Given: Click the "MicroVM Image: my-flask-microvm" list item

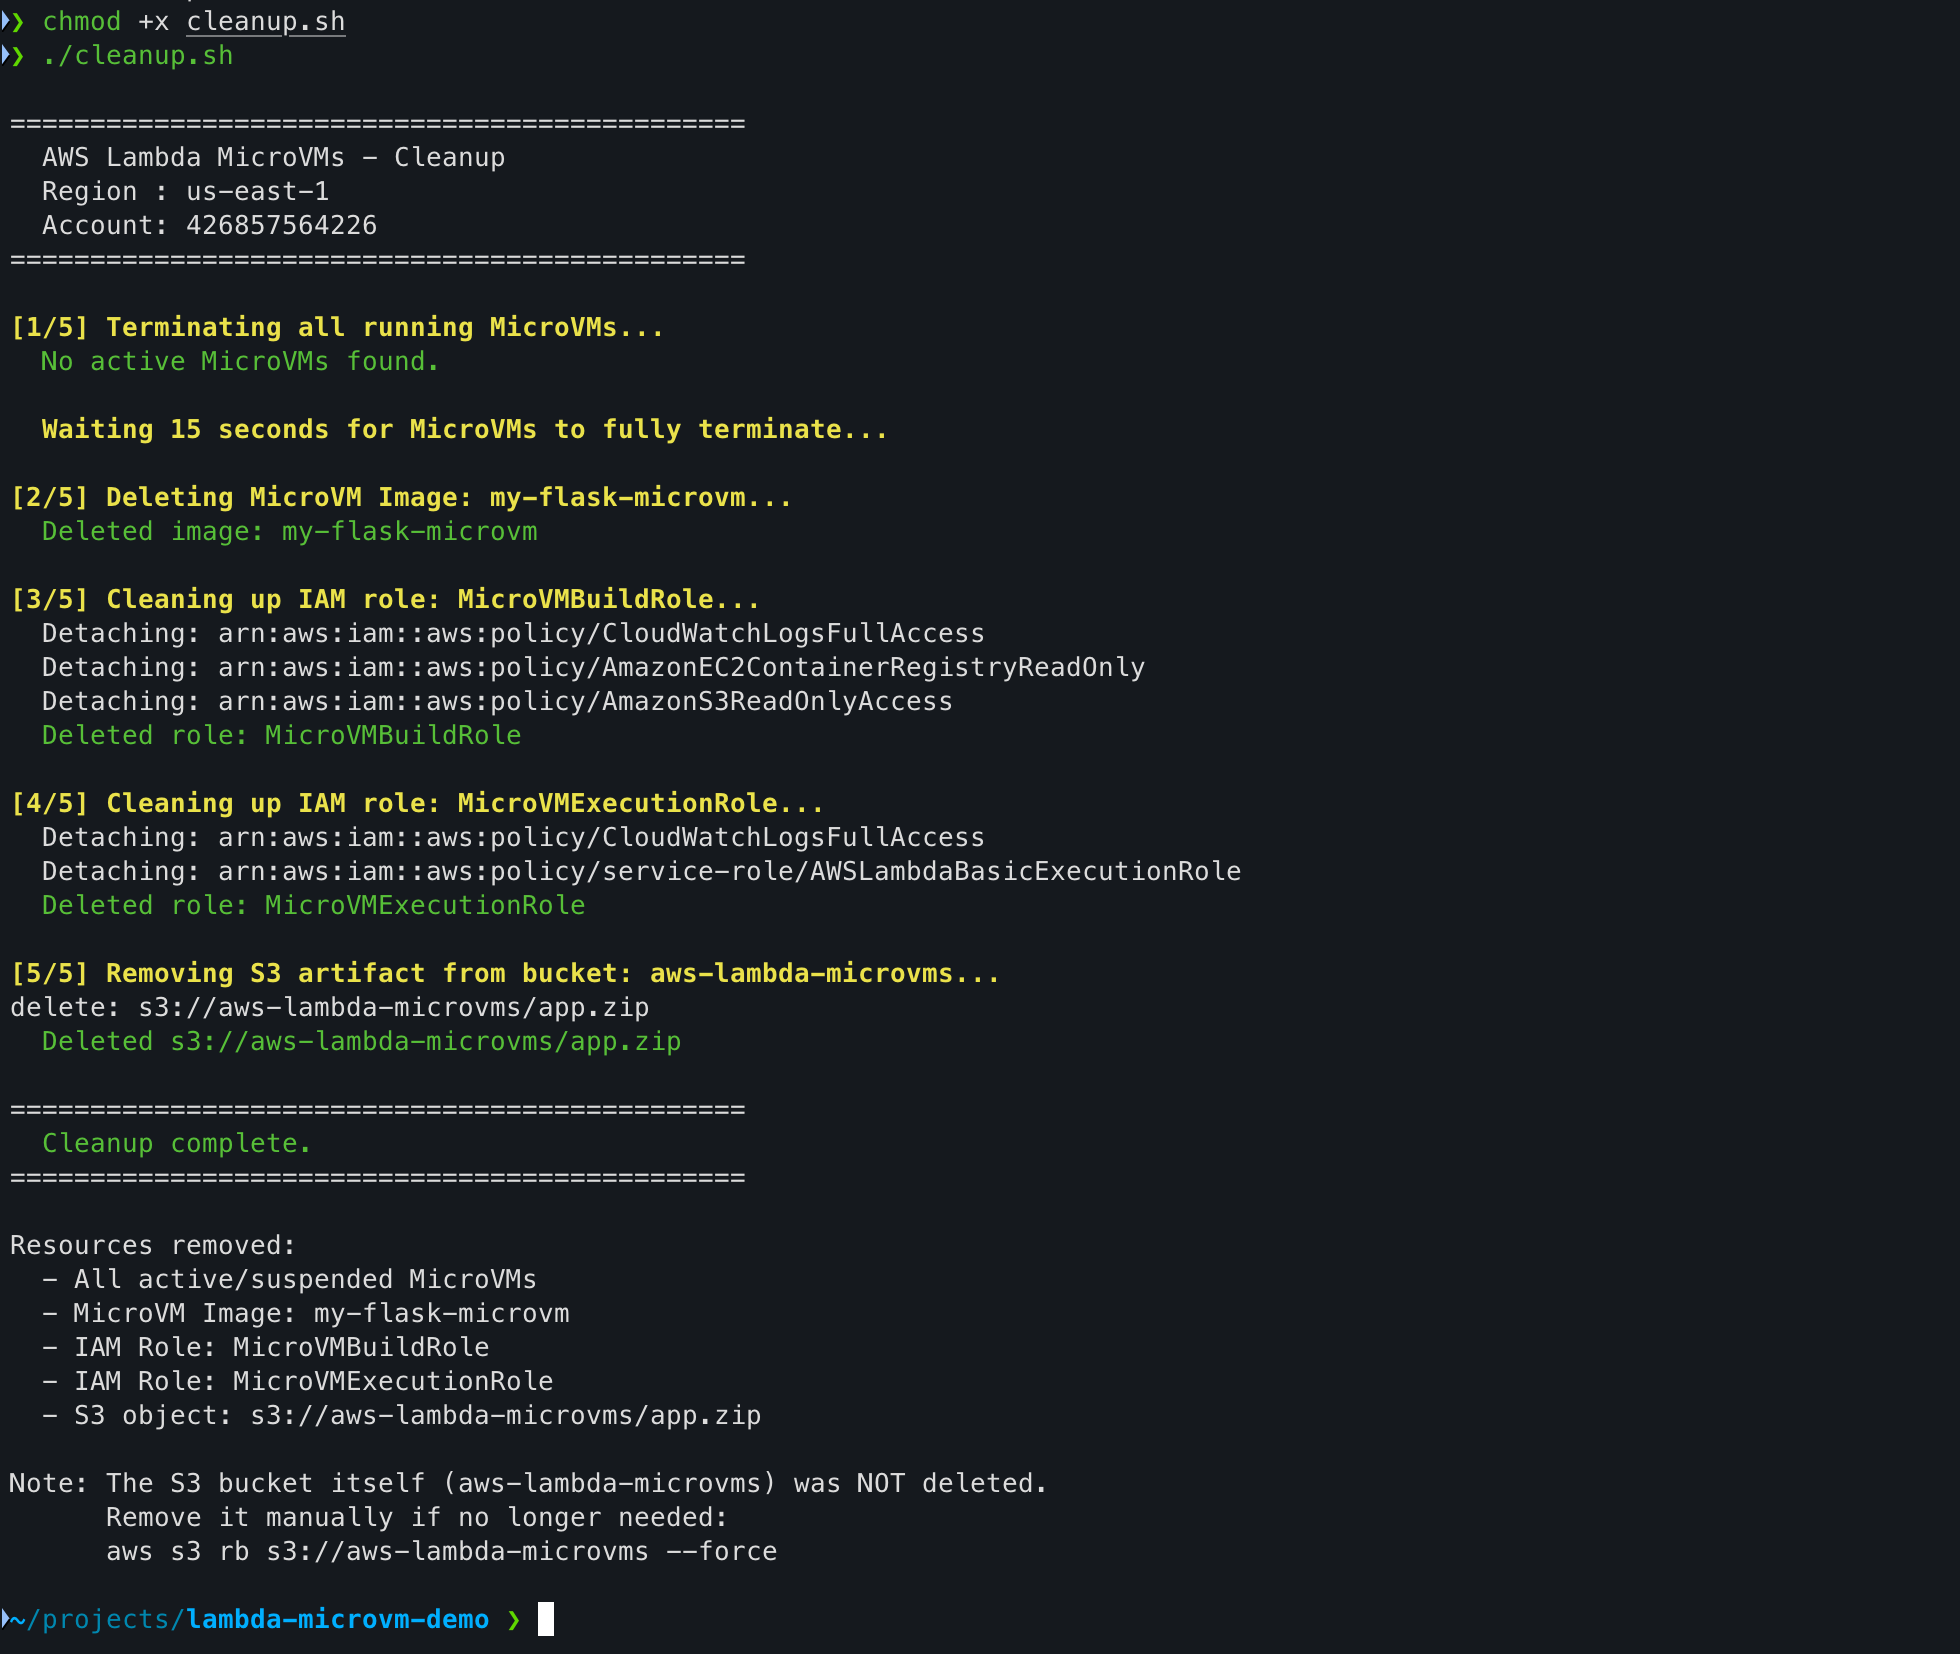Looking at the screenshot, I should (306, 1313).
